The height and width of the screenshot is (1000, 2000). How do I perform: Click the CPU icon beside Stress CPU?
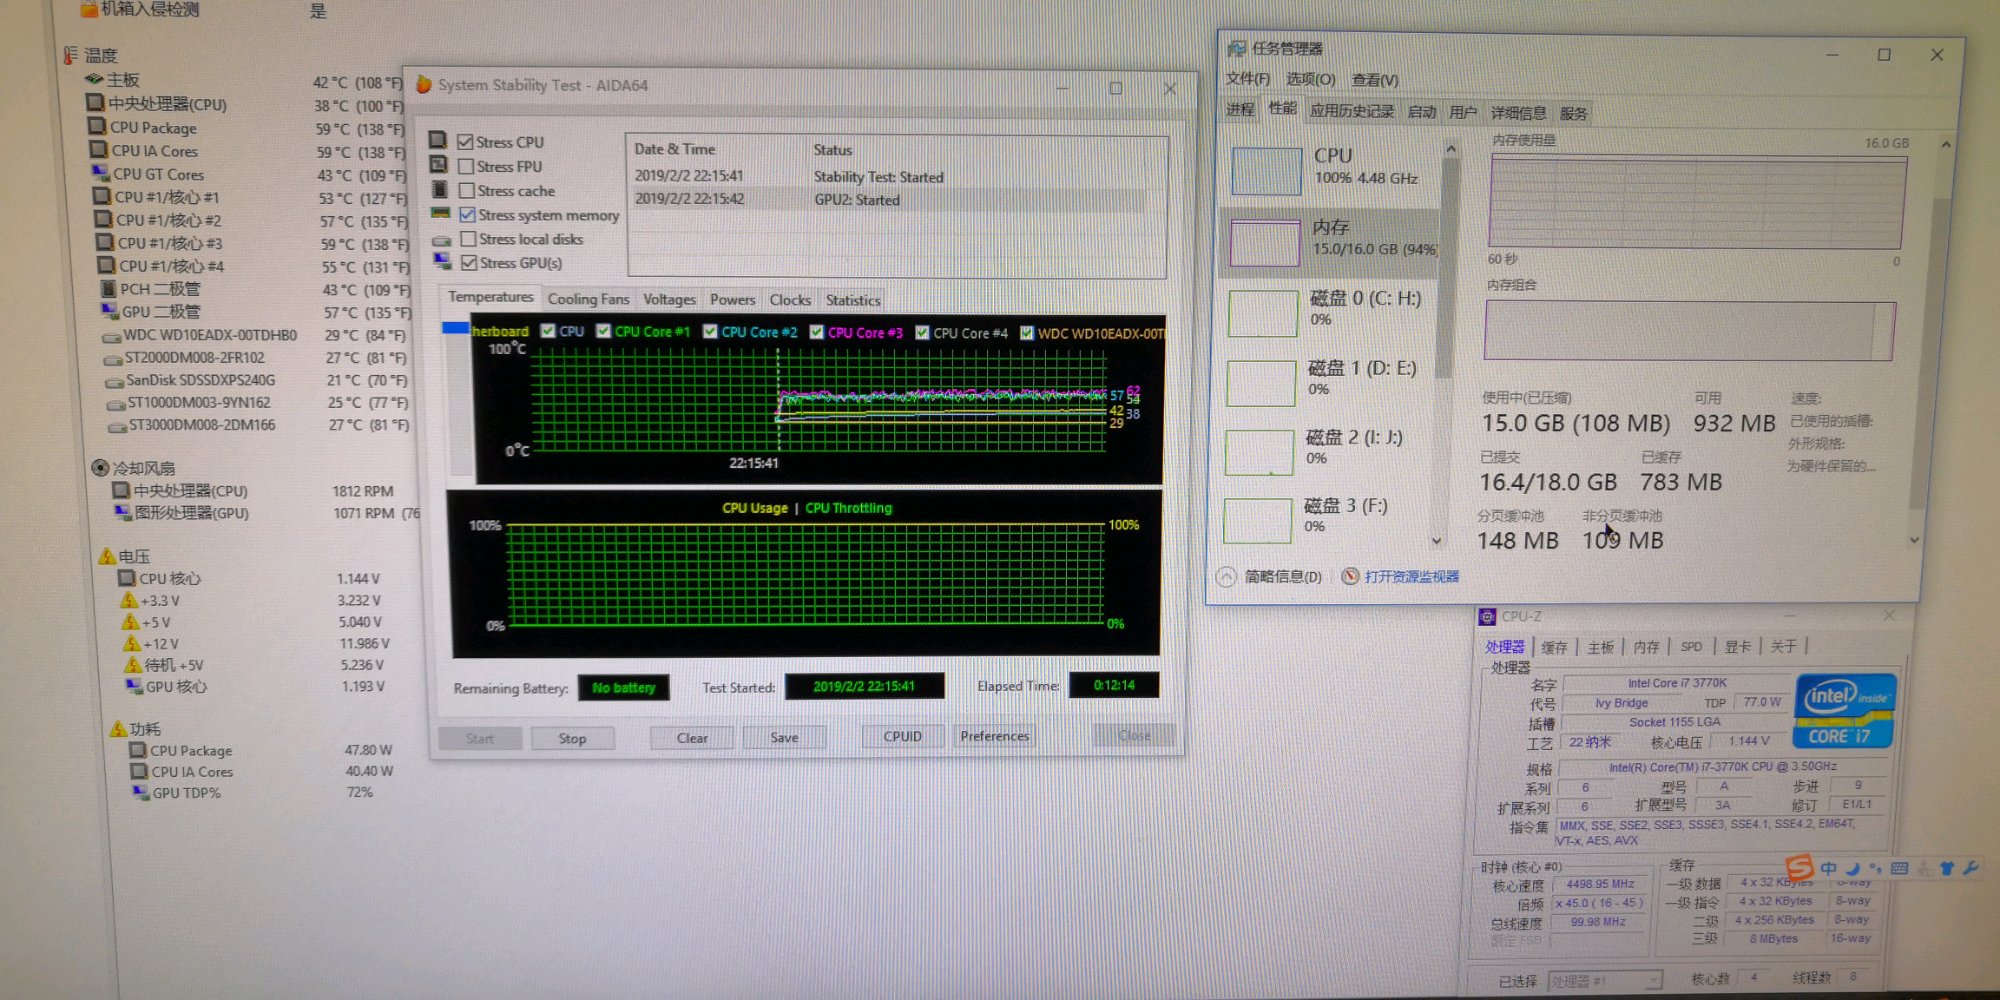point(438,139)
